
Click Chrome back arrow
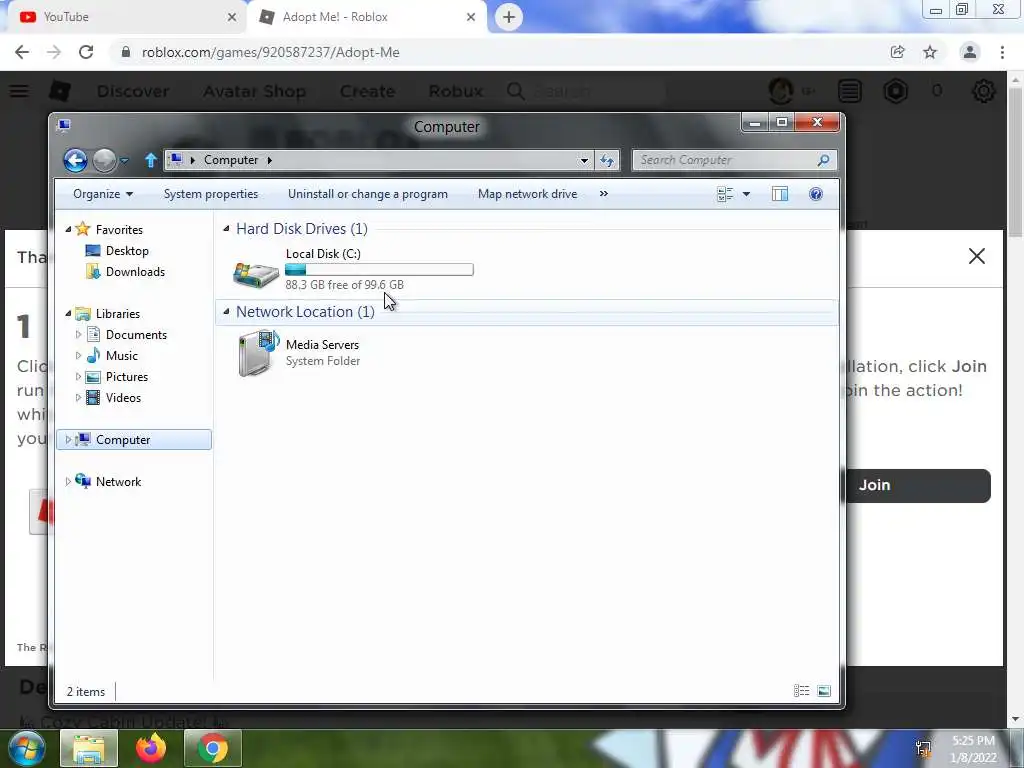point(22,52)
